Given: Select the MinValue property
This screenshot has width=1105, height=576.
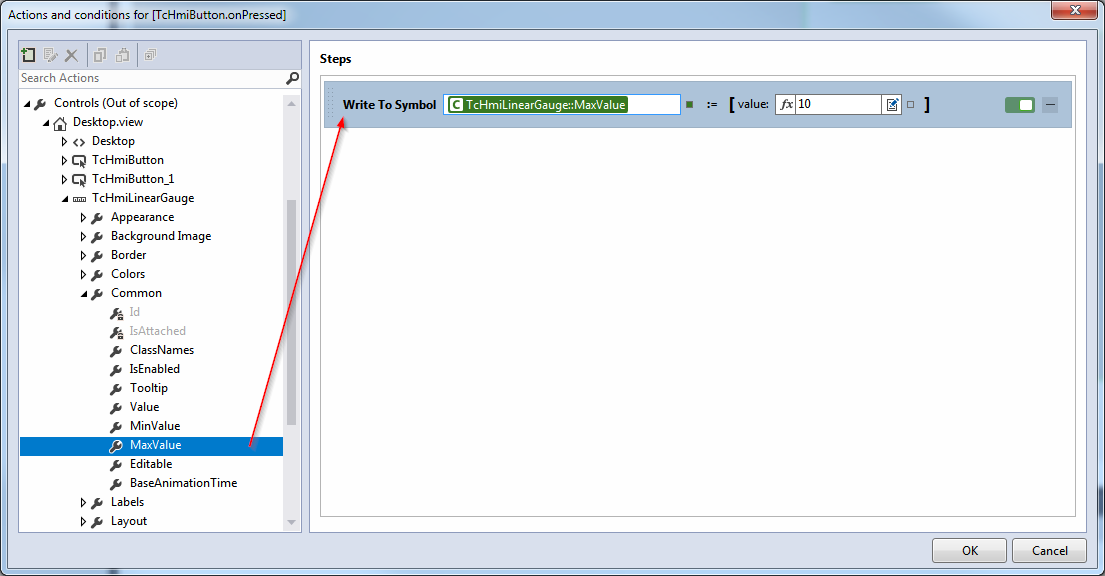Looking at the screenshot, I should click(x=155, y=426).
